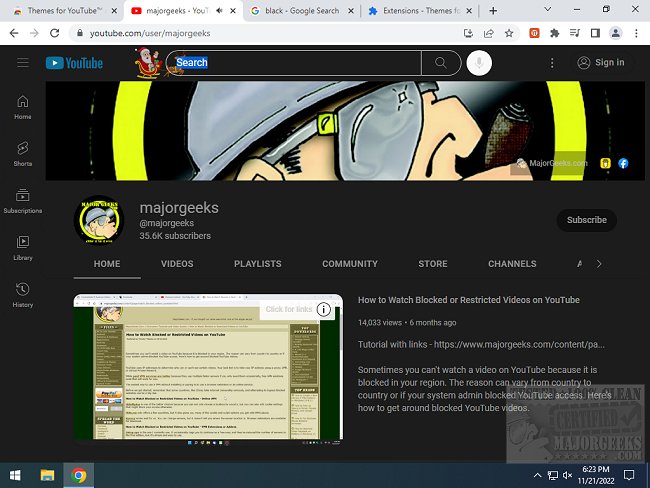650x488 pixels.
Task: Open Chrome media controls icon
Action: click(x=575, y=33)
